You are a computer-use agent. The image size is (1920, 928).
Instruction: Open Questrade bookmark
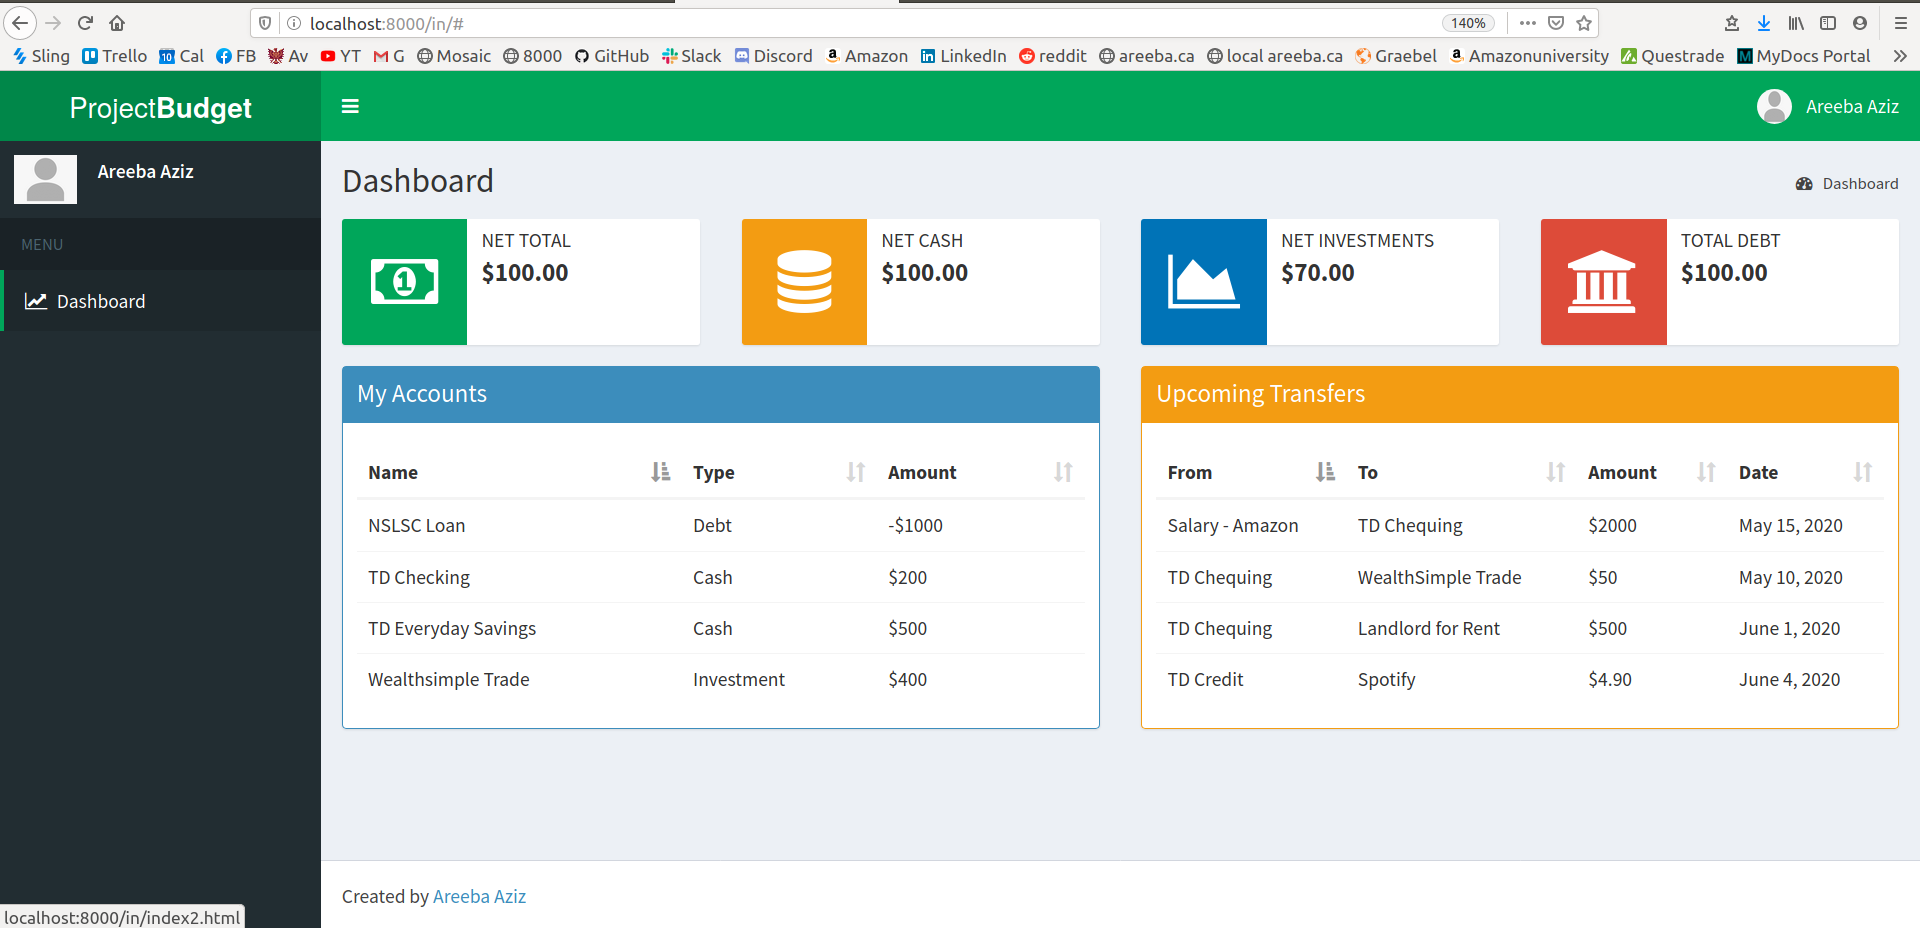[1673, 56]
